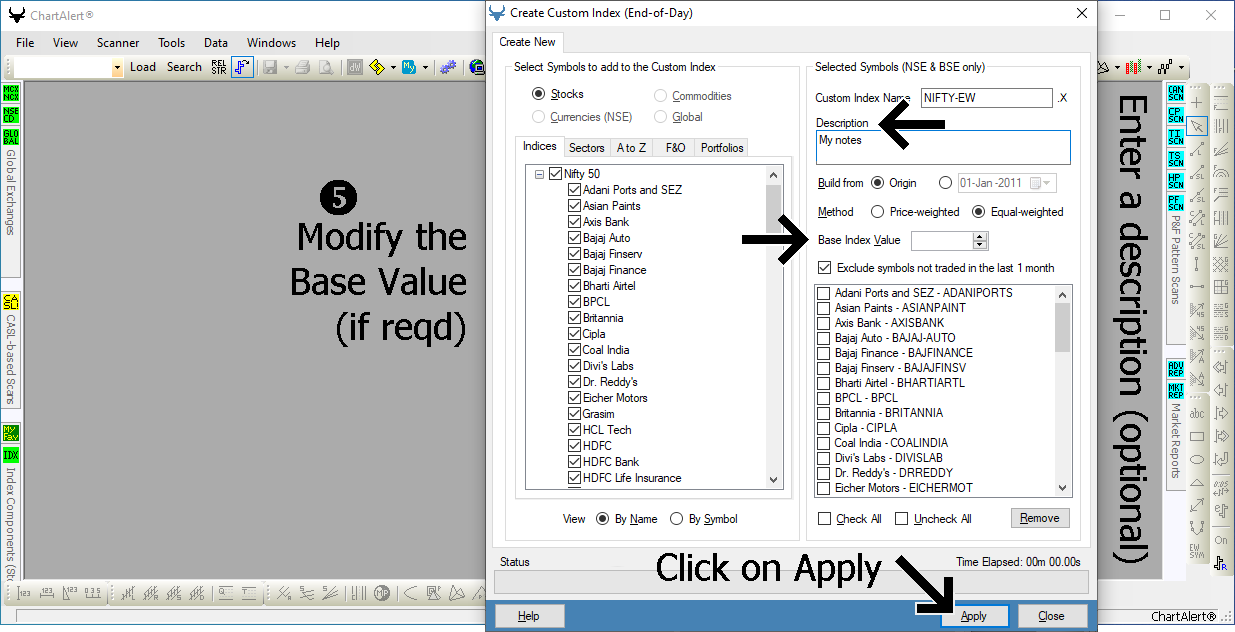Choose Price-weighted method
This screenshot has height=632, width=1235.
pos(878,212)
